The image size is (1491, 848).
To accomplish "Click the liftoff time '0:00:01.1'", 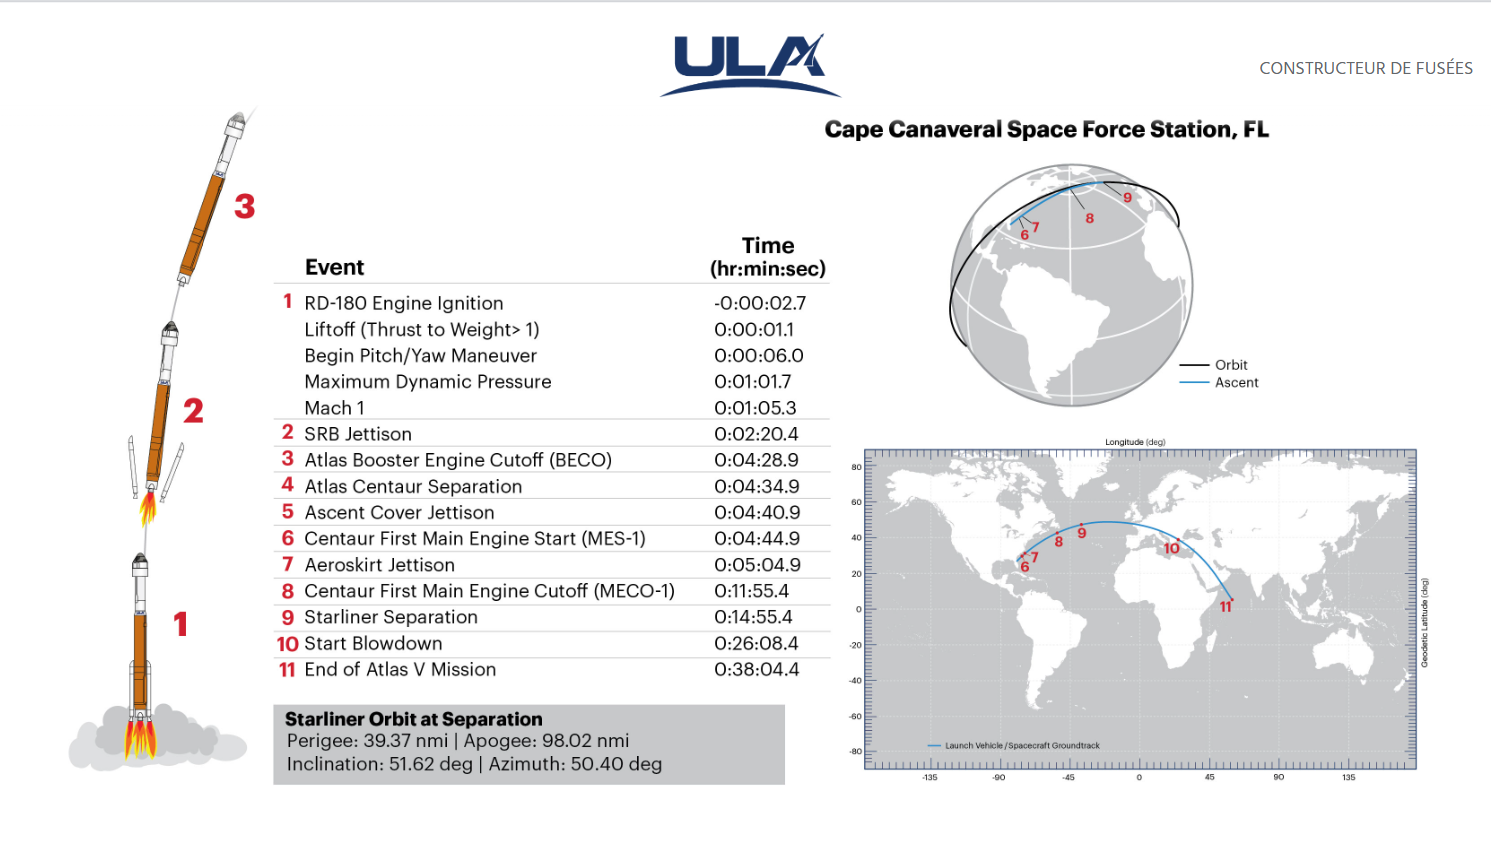I will 754,329.
